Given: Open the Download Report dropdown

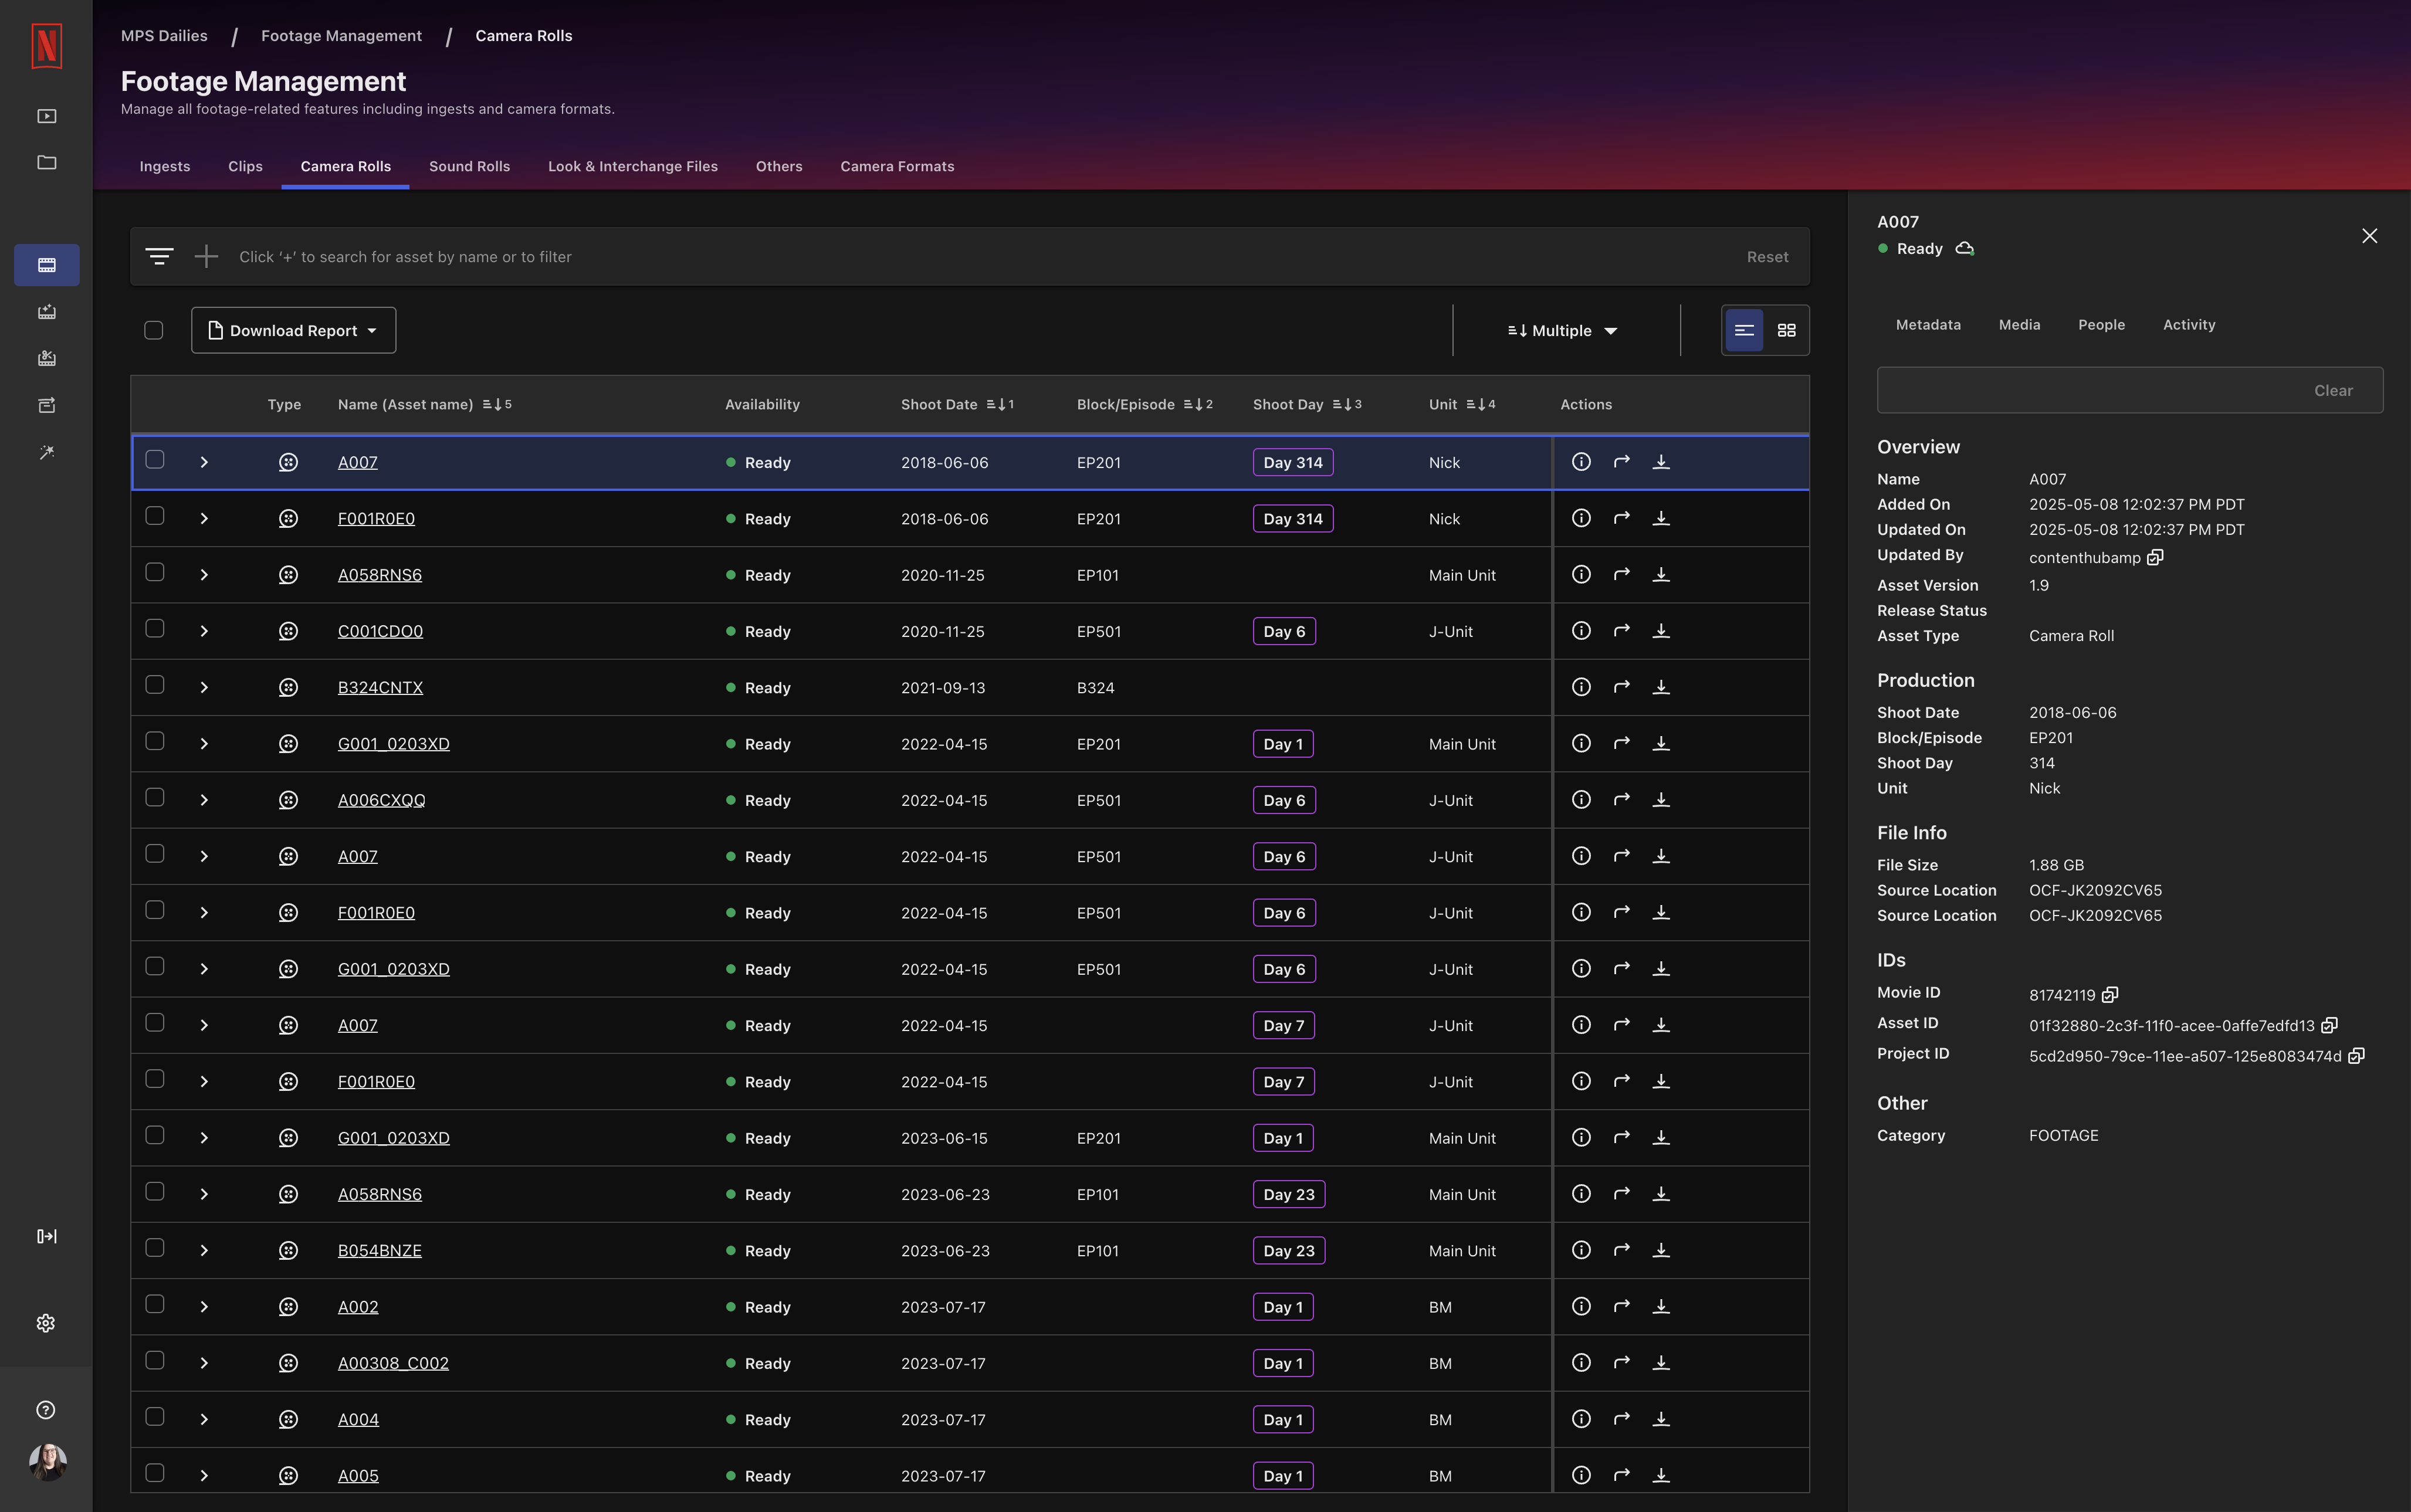Looking at the screenshot, I should pyautogui.click(x=293, y=329).
